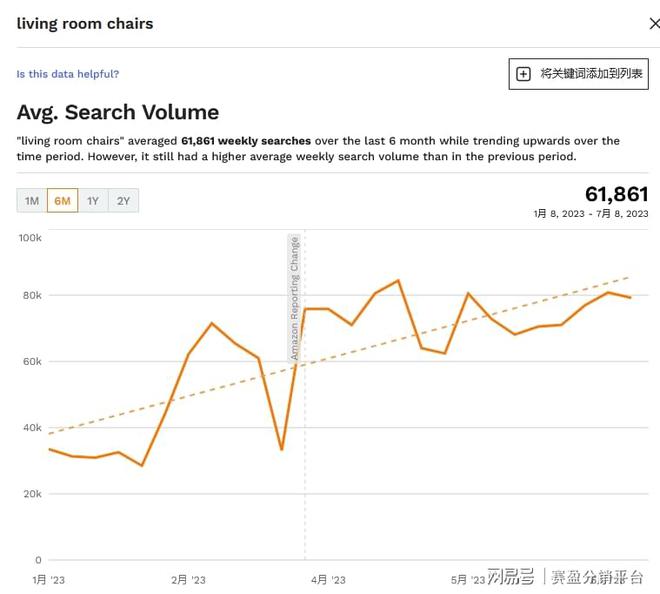
Task: Click the date range 1月 8 - 7月 8, 2023
Action: [590, 214]
